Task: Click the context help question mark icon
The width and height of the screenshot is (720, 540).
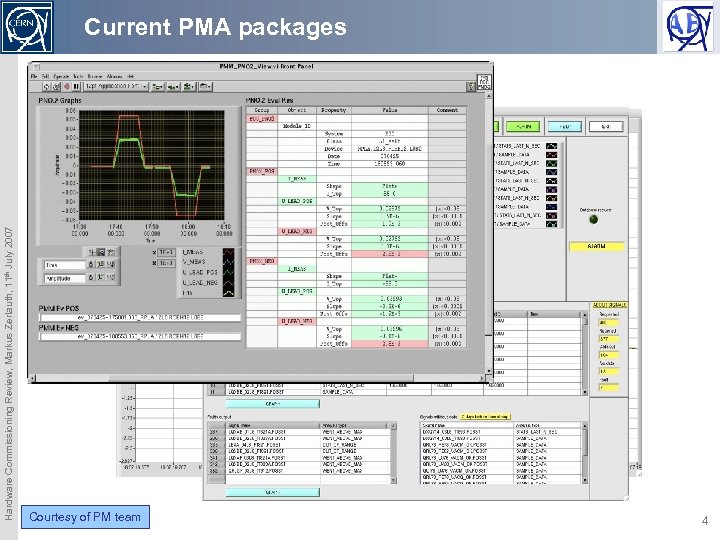Action: pyautogui.click(x=471, y=86)
